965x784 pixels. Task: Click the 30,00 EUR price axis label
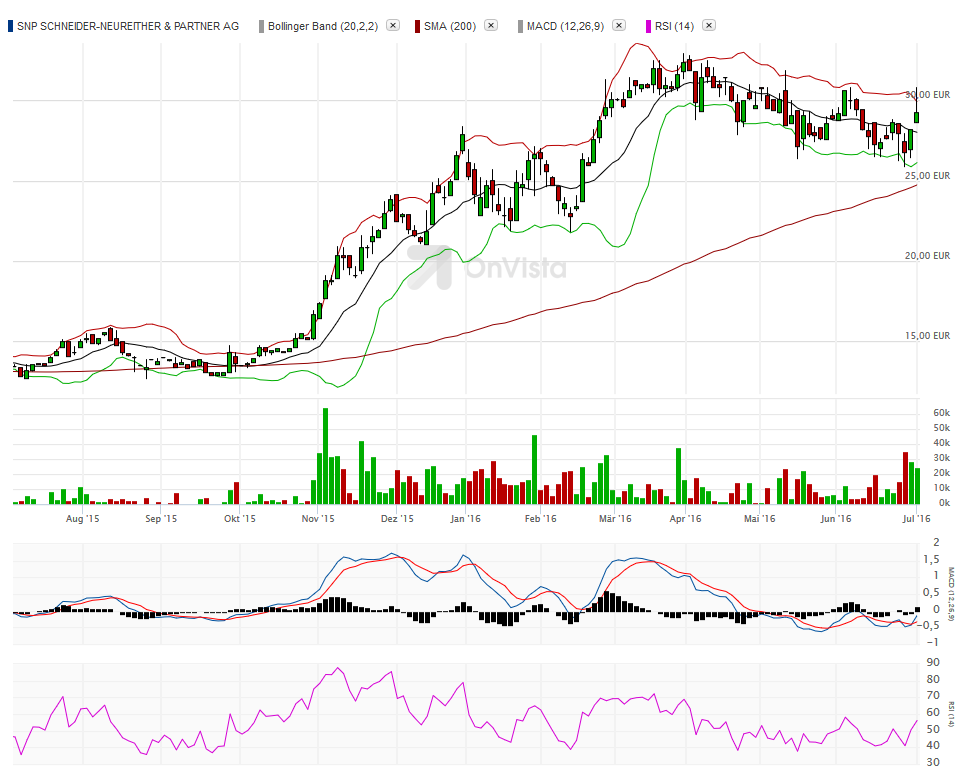click(x=927, y=95)
